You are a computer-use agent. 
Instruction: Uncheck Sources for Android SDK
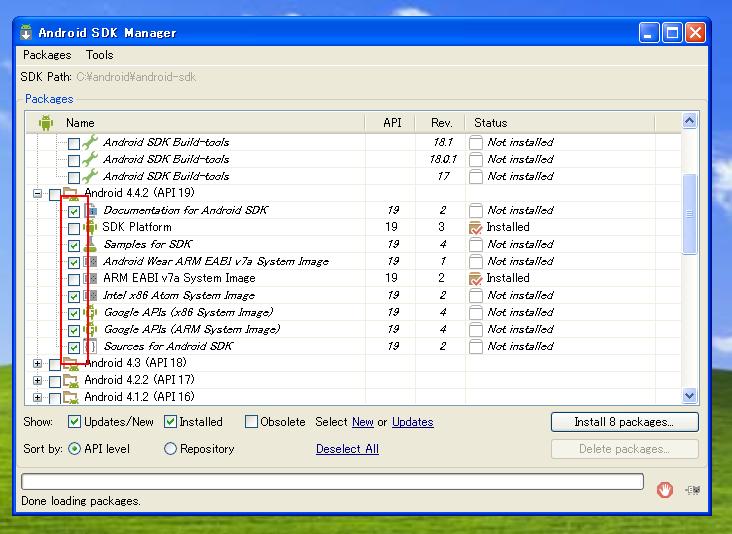pyautogui.click(x=74, y=348)
